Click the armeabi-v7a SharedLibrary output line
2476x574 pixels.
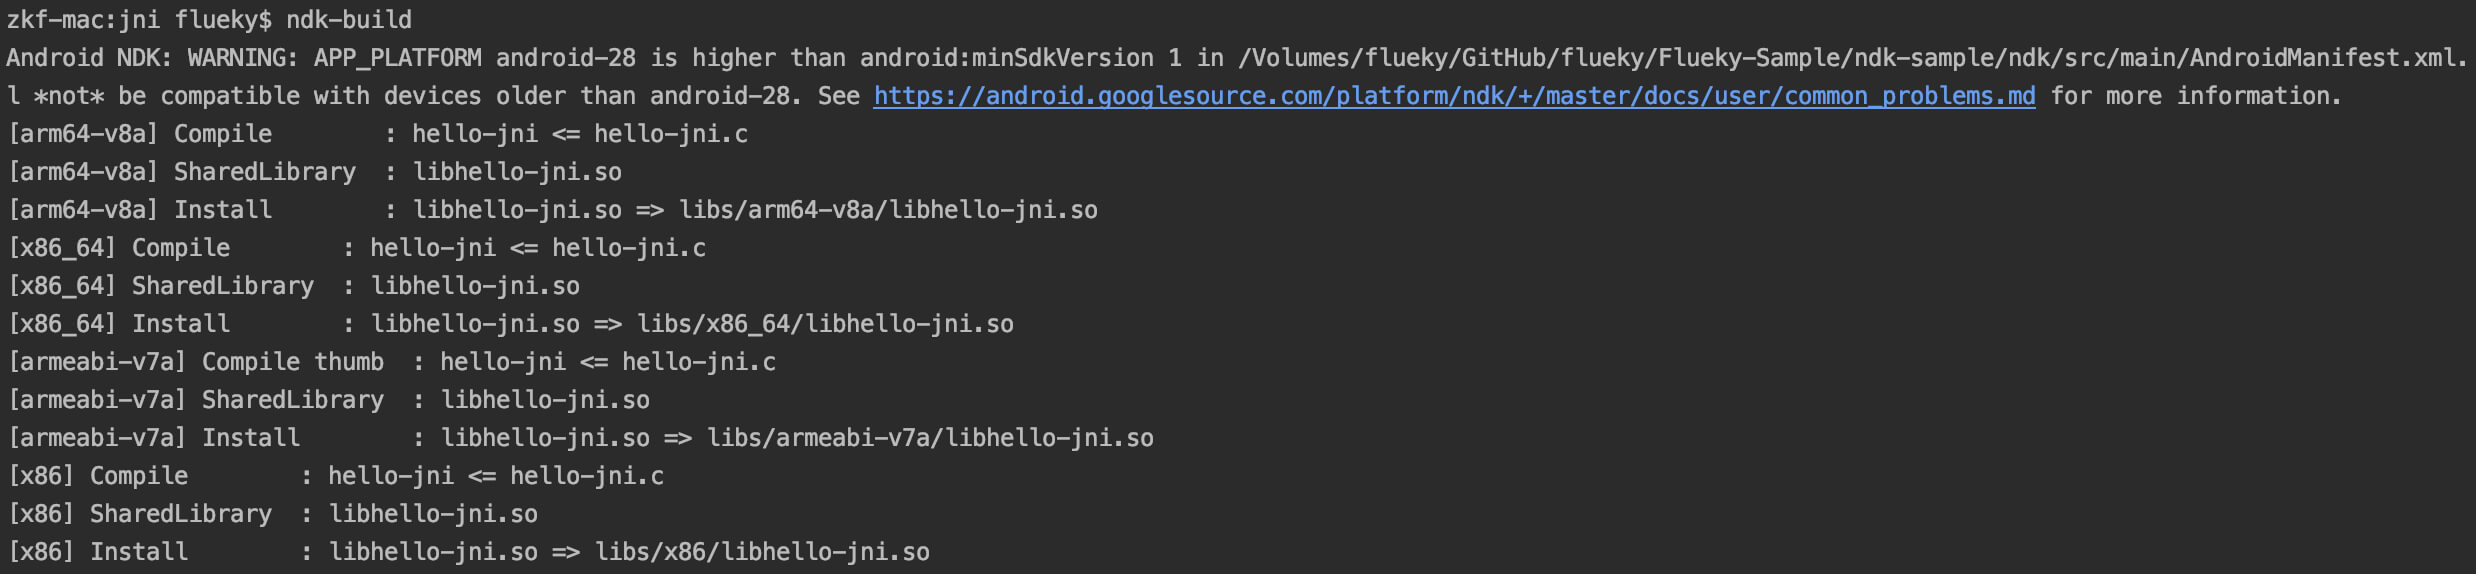(329, 400)
